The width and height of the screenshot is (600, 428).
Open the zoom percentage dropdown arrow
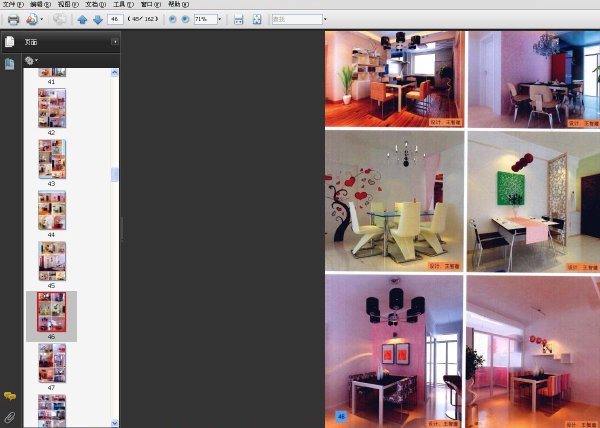220,19
